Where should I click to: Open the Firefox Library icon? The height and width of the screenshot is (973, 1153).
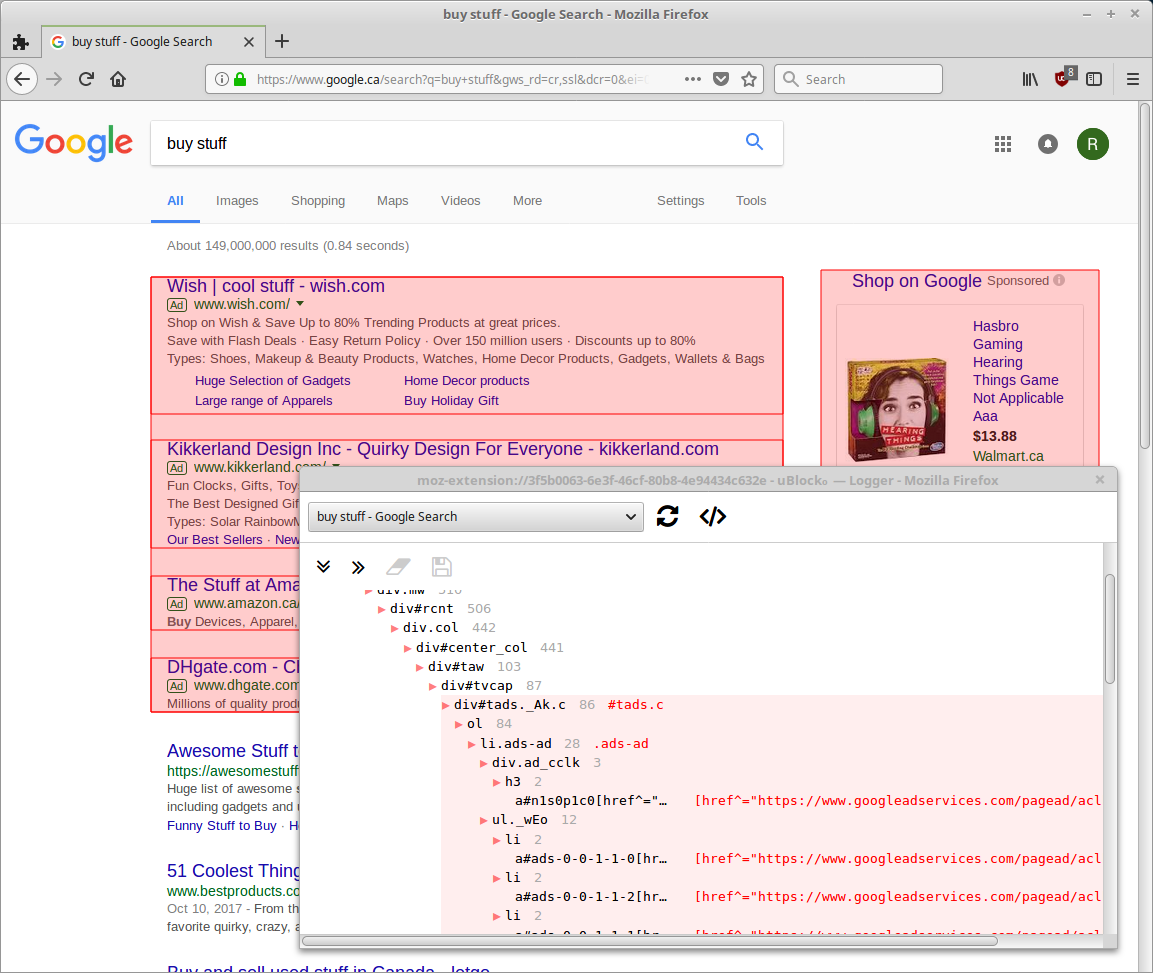1030,79
